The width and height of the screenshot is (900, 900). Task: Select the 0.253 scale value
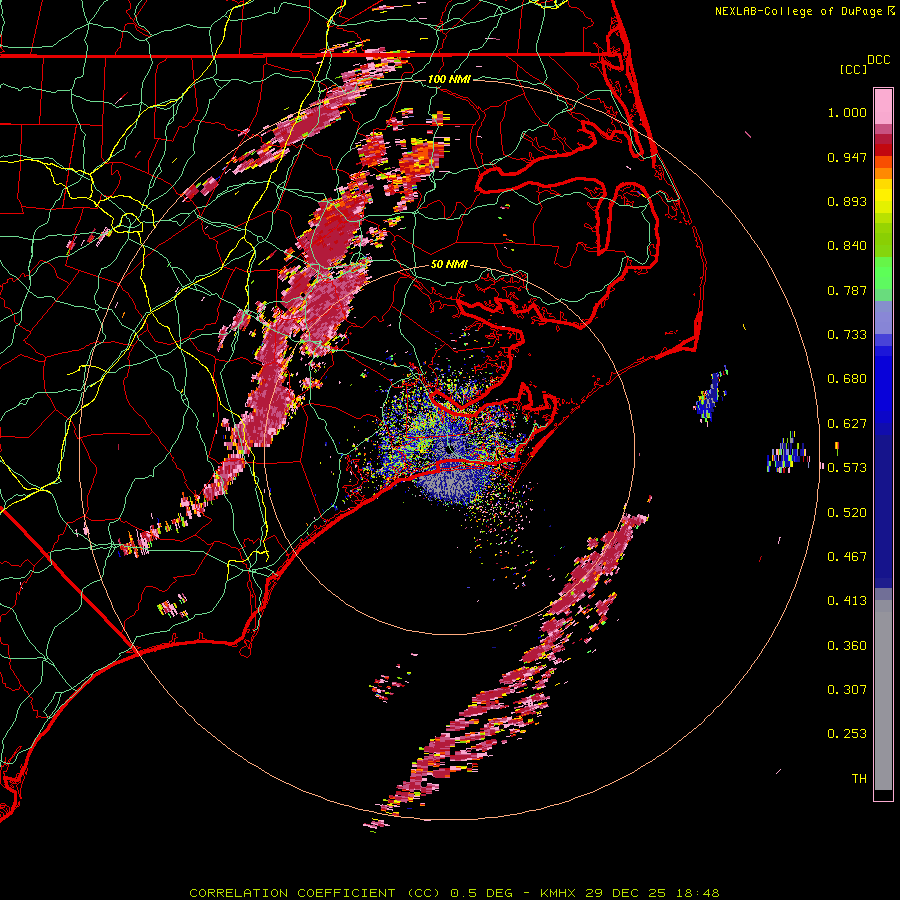(847, 734)
